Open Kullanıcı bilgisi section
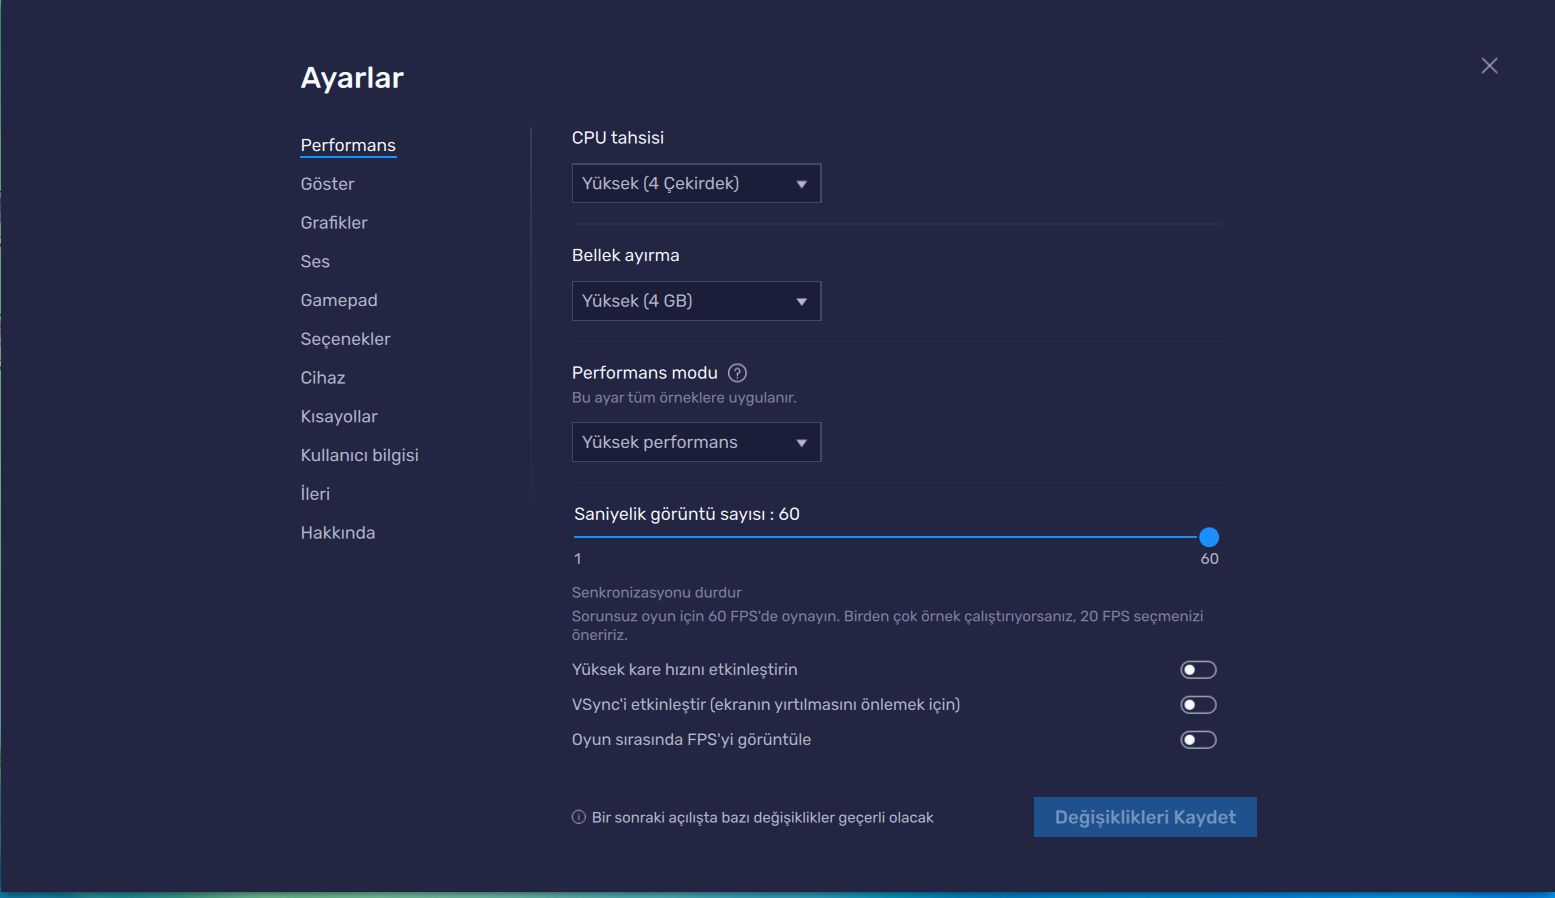Screen dimensions: 1555x898 point(359,455)
